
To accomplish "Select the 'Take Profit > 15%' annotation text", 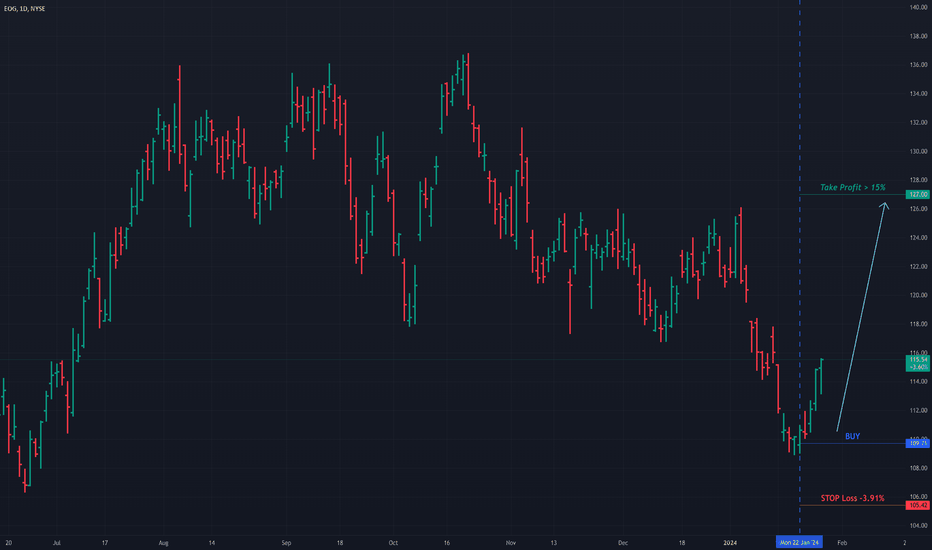I will click(852, 187).
